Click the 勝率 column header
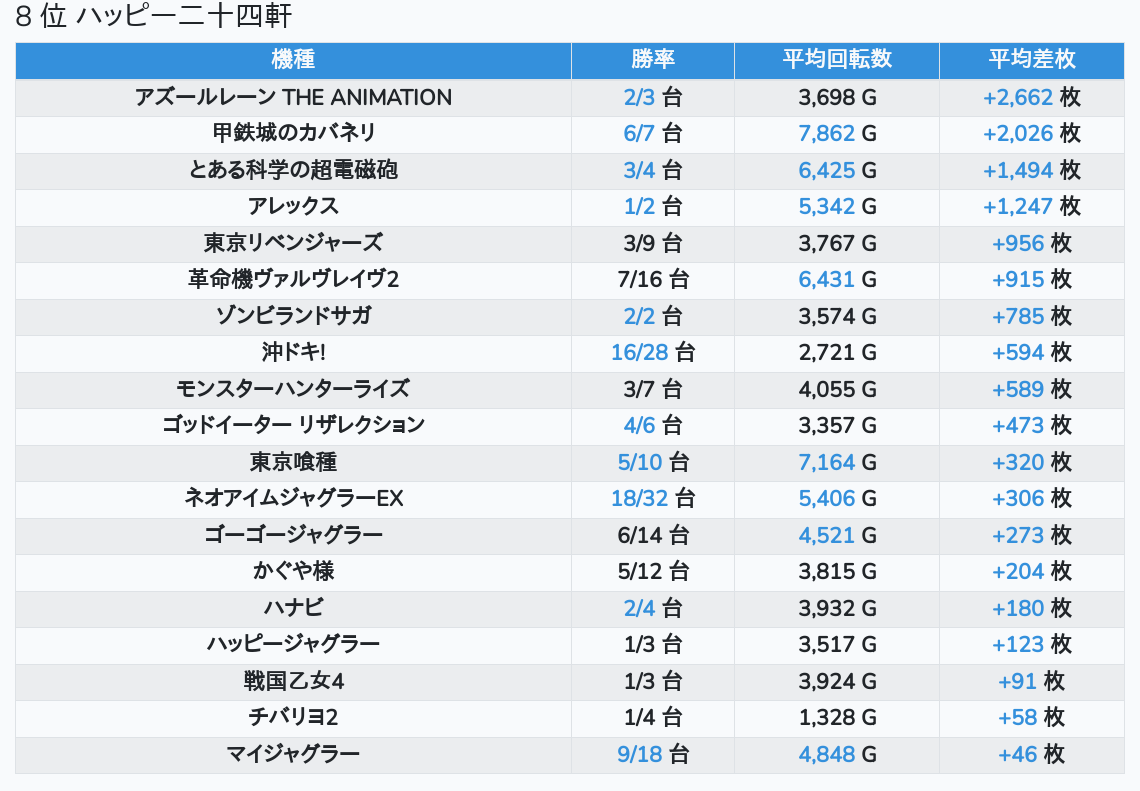The height and width of the screenshot is (791, 1140). tap(653, 60)
